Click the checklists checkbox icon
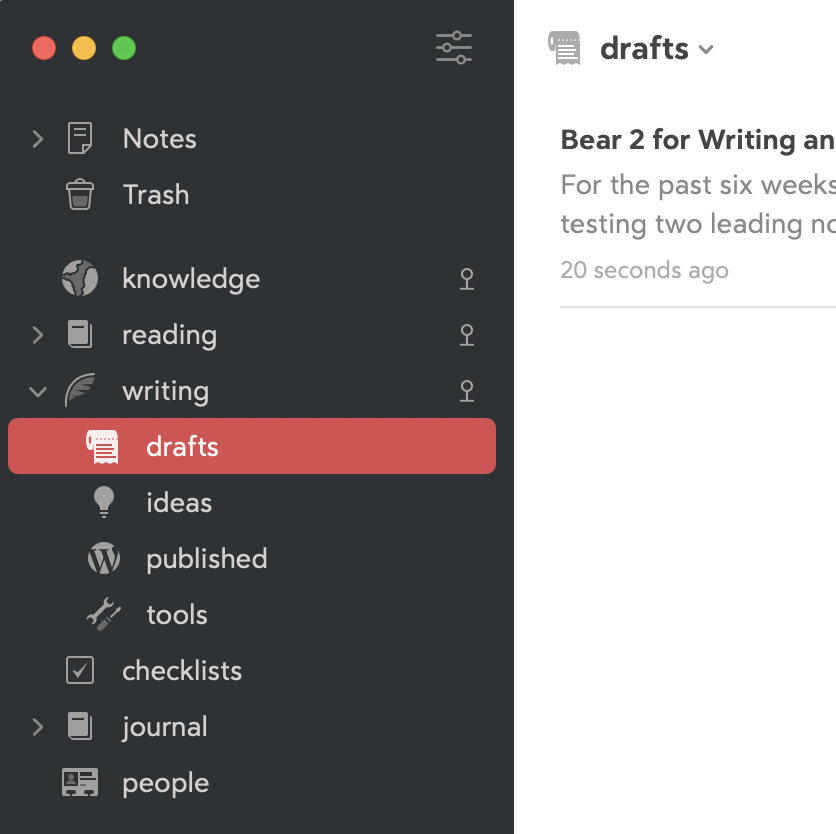This screenshot has height=834, width=836. (80, 670)
